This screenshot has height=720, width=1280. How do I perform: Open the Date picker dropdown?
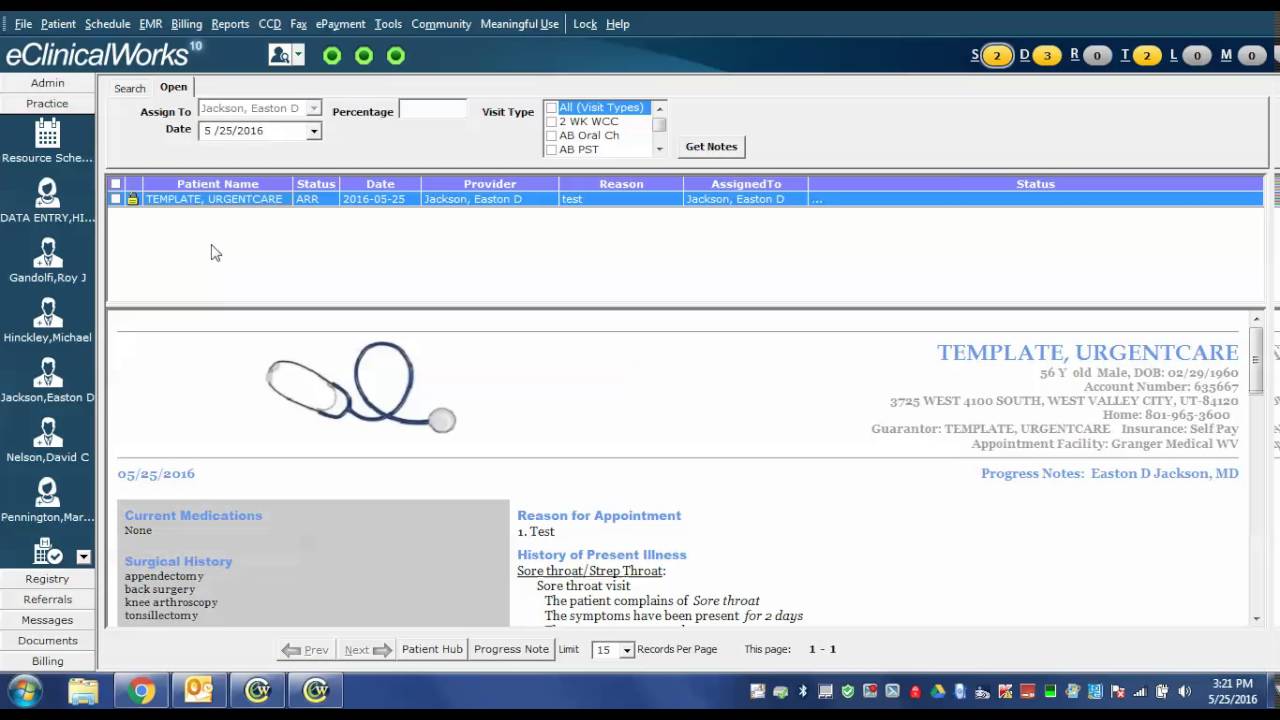click(x=313, y=131)
